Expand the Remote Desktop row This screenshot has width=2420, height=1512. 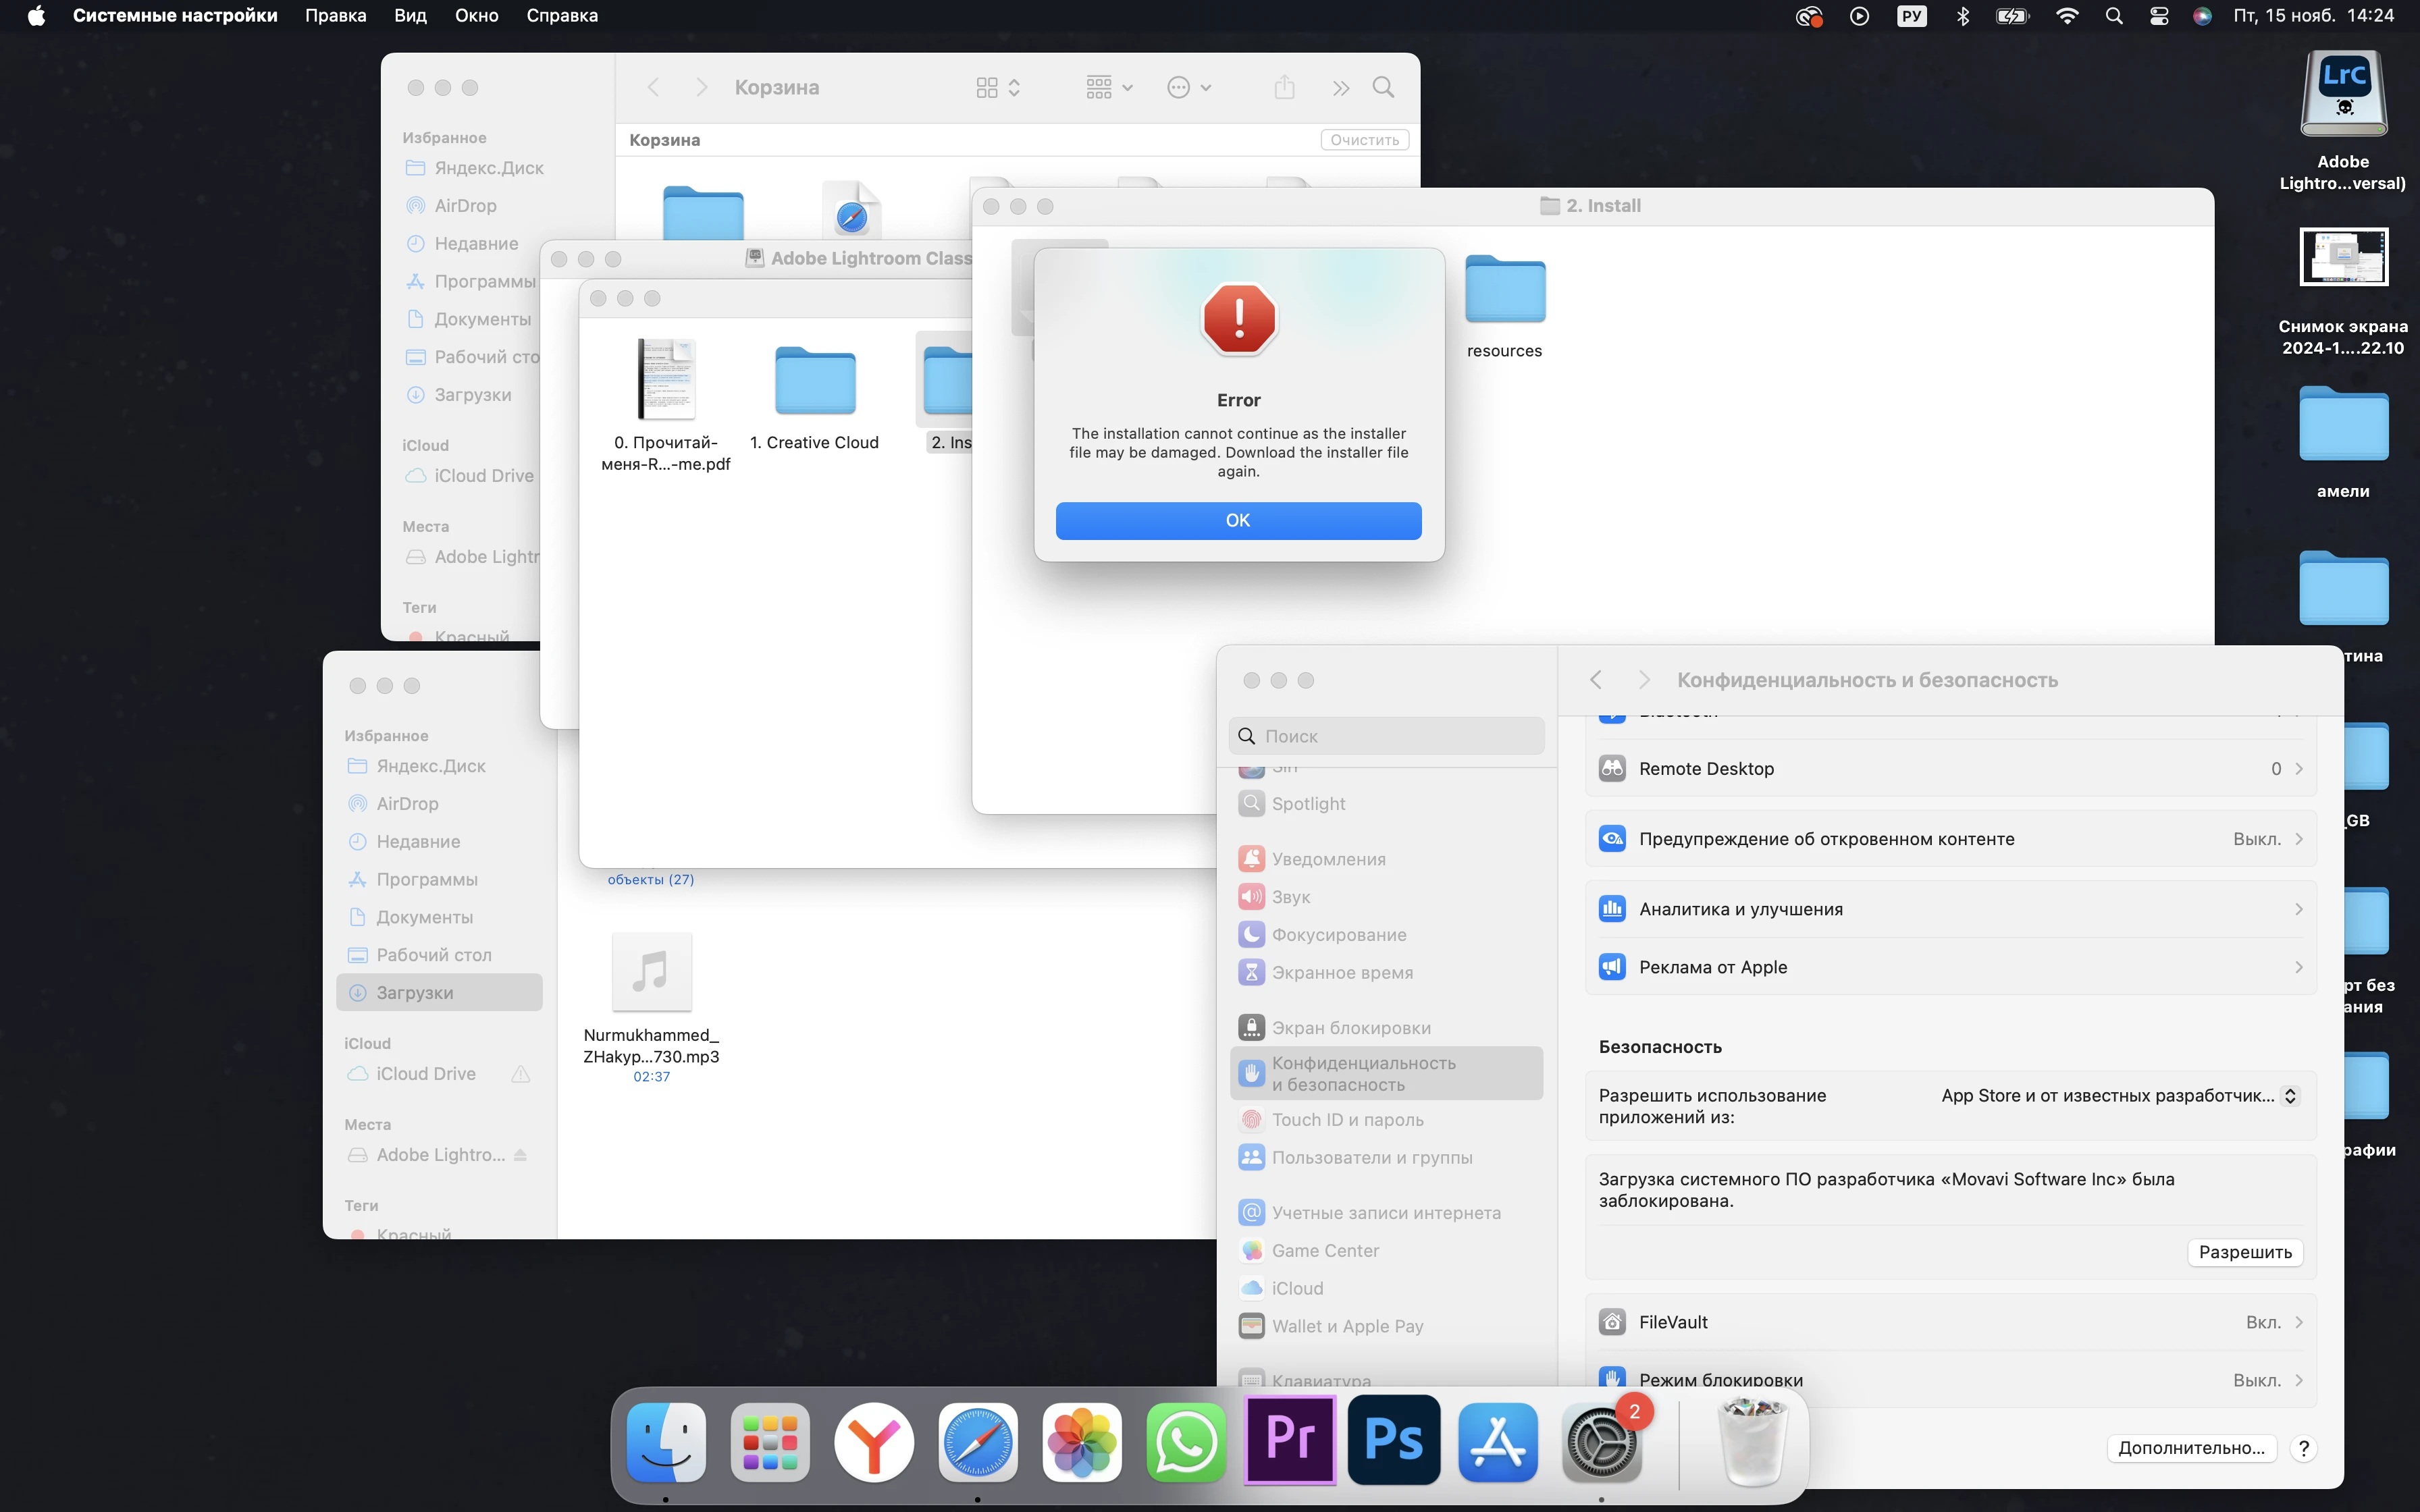[1951, 768]
